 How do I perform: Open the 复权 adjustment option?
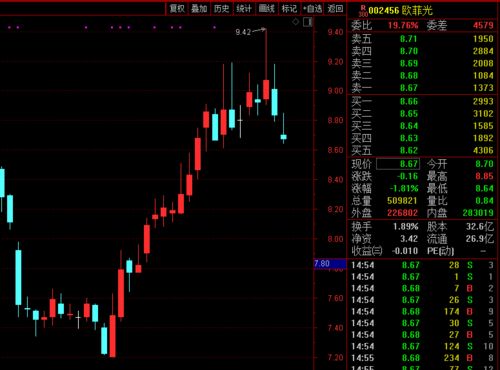(177, 9)
